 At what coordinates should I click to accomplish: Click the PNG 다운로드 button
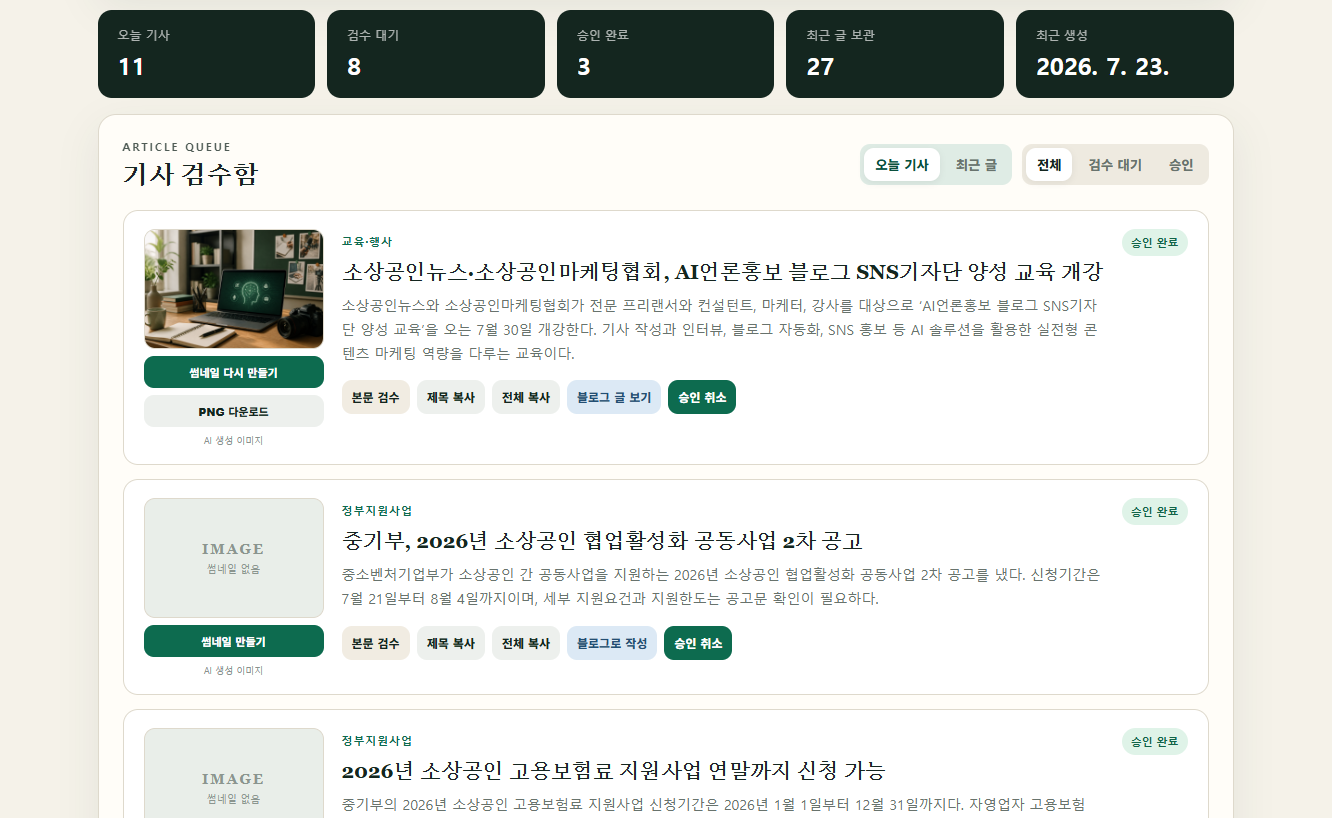click(x=234, y=411)
